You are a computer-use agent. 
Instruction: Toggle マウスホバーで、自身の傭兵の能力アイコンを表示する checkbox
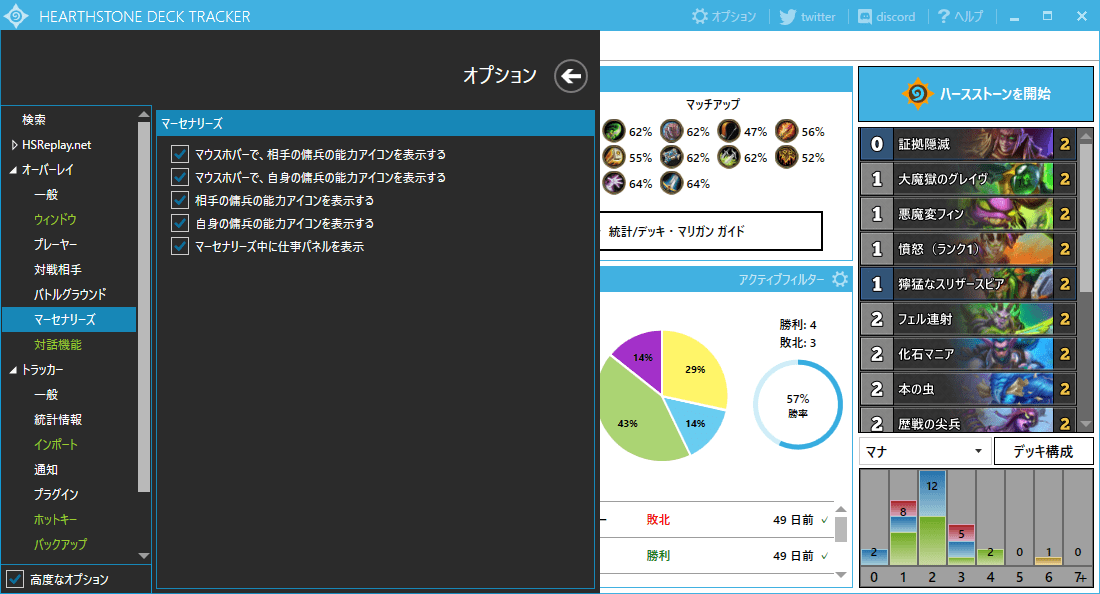(180, 177)
